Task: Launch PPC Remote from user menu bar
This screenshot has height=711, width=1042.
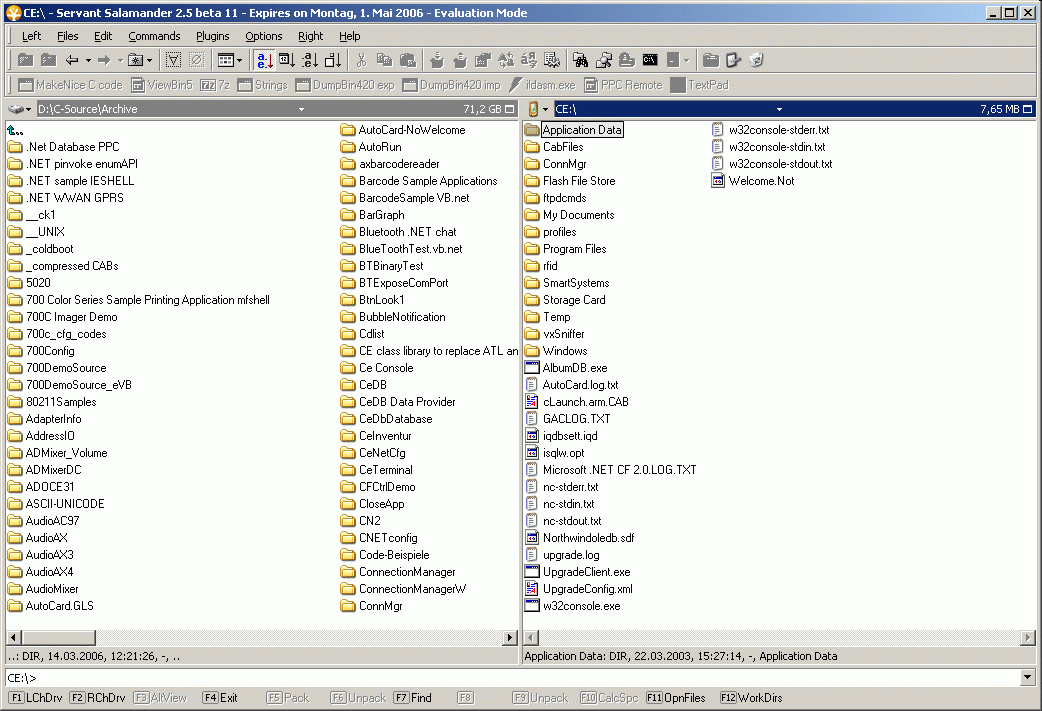Action: (x=624, y=85)
